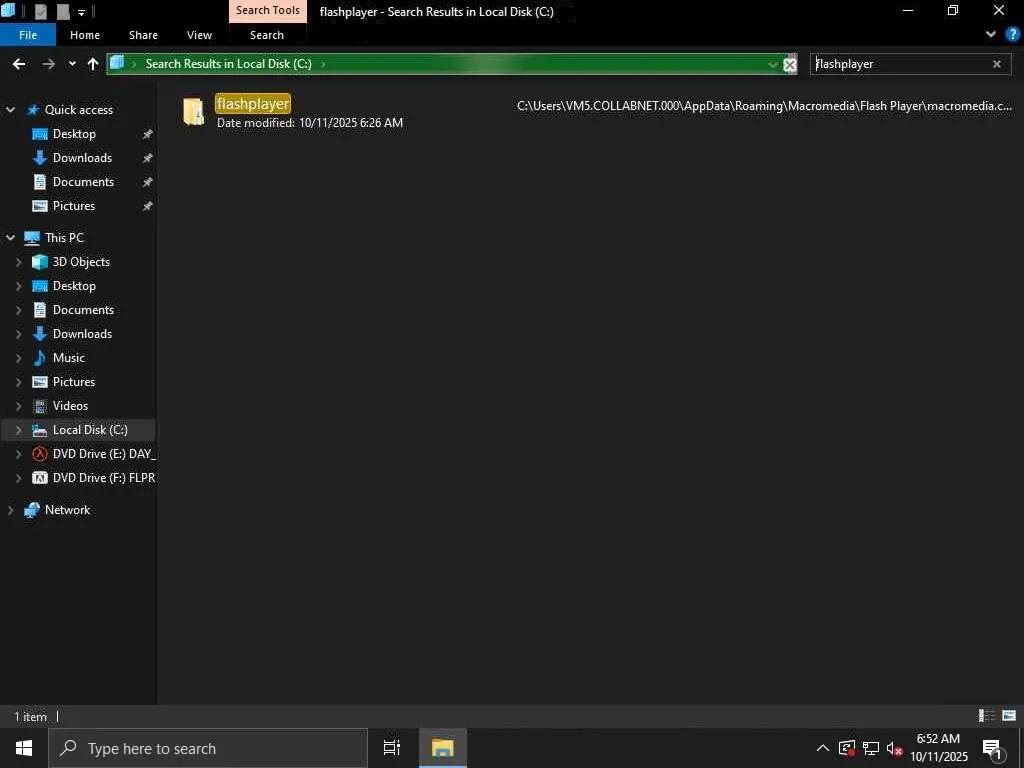This screenshot has width=1024, height=768.
Task: Open the clock showing 6:52 AM
Action: pyautogui.click(x=938, y=748)
